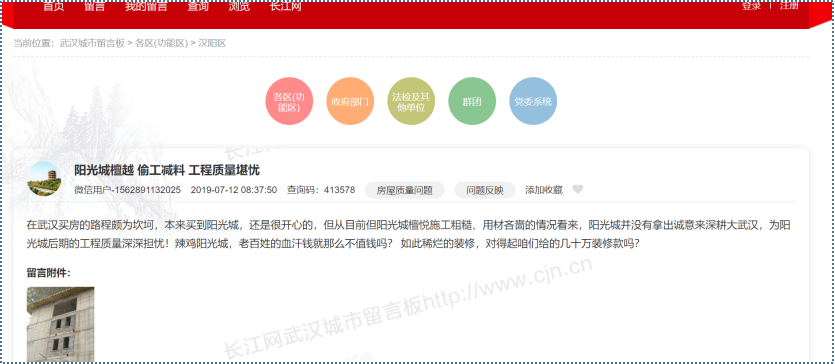Screen dimensions: 835x364
Task: Open 我的留言 in navigation bar
Action: pyautogui.click(x=146, y=7)
